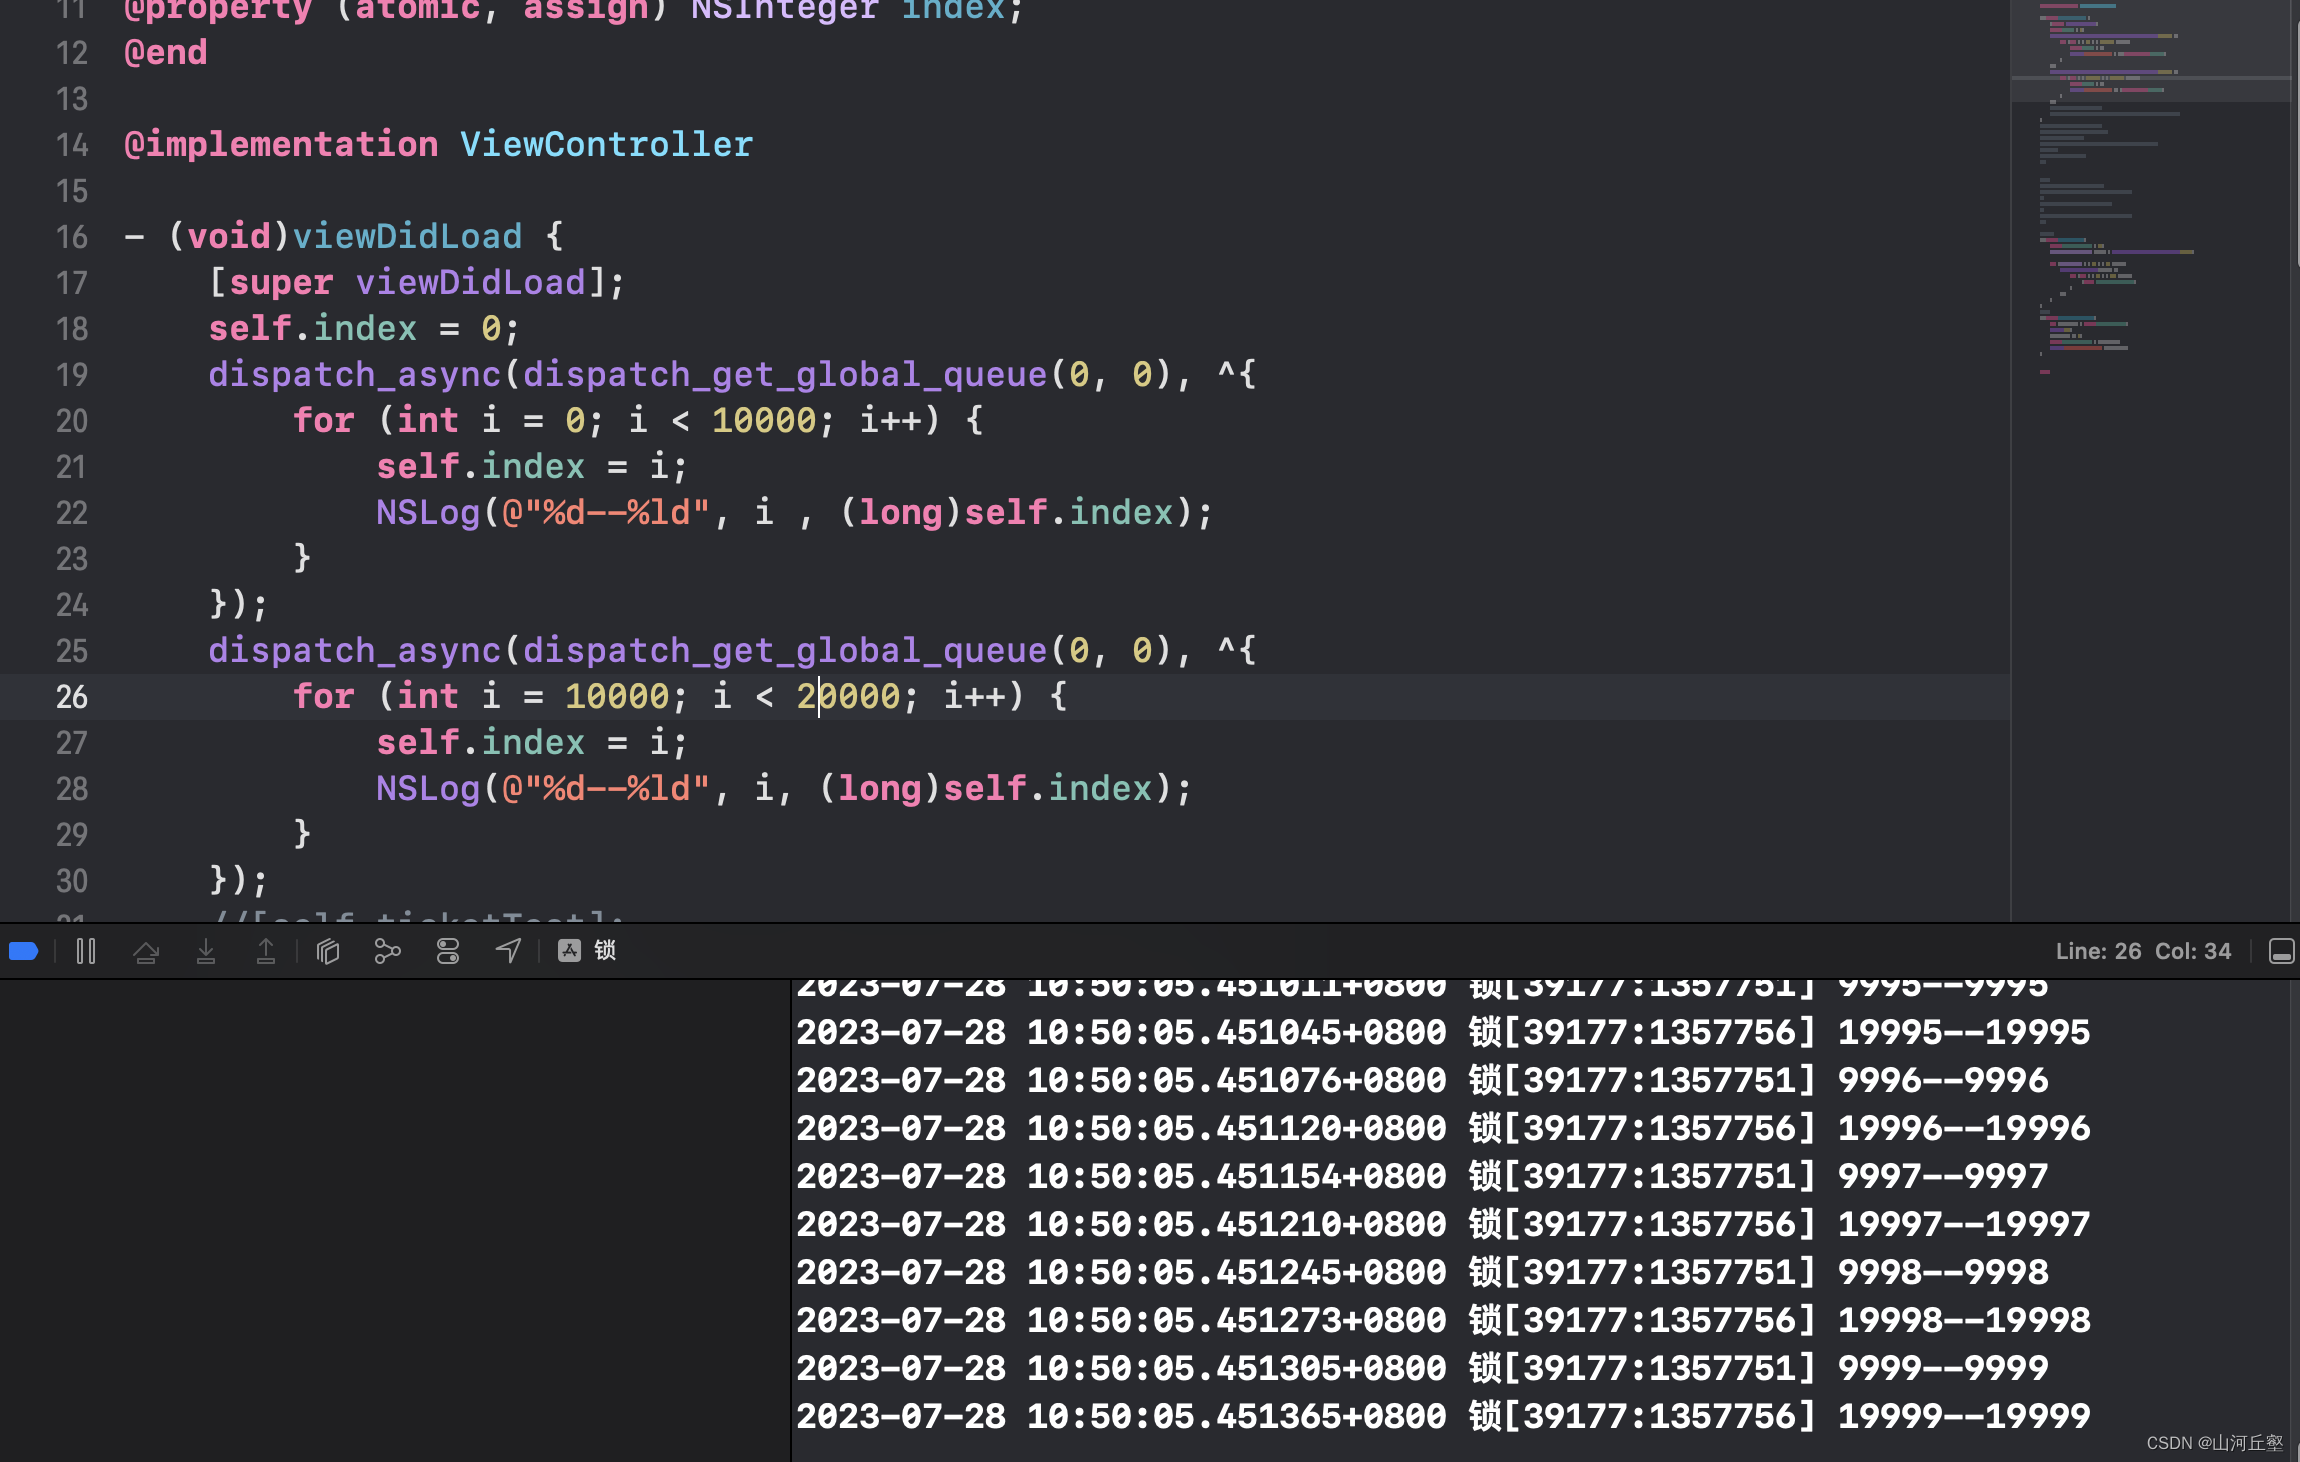Click the Line: 26 Col: 34 indicator

click(x=2143, y=951)
